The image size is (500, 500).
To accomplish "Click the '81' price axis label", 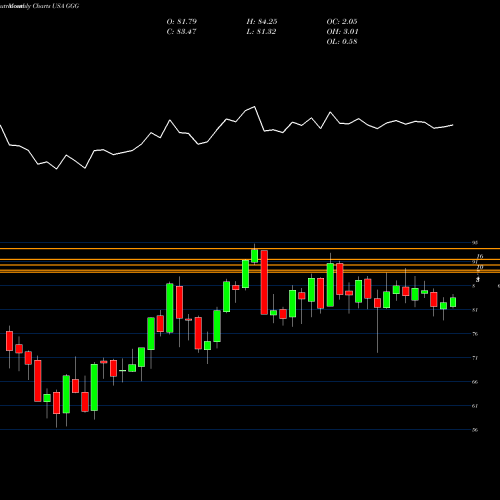I will click(x=475, y=310).
